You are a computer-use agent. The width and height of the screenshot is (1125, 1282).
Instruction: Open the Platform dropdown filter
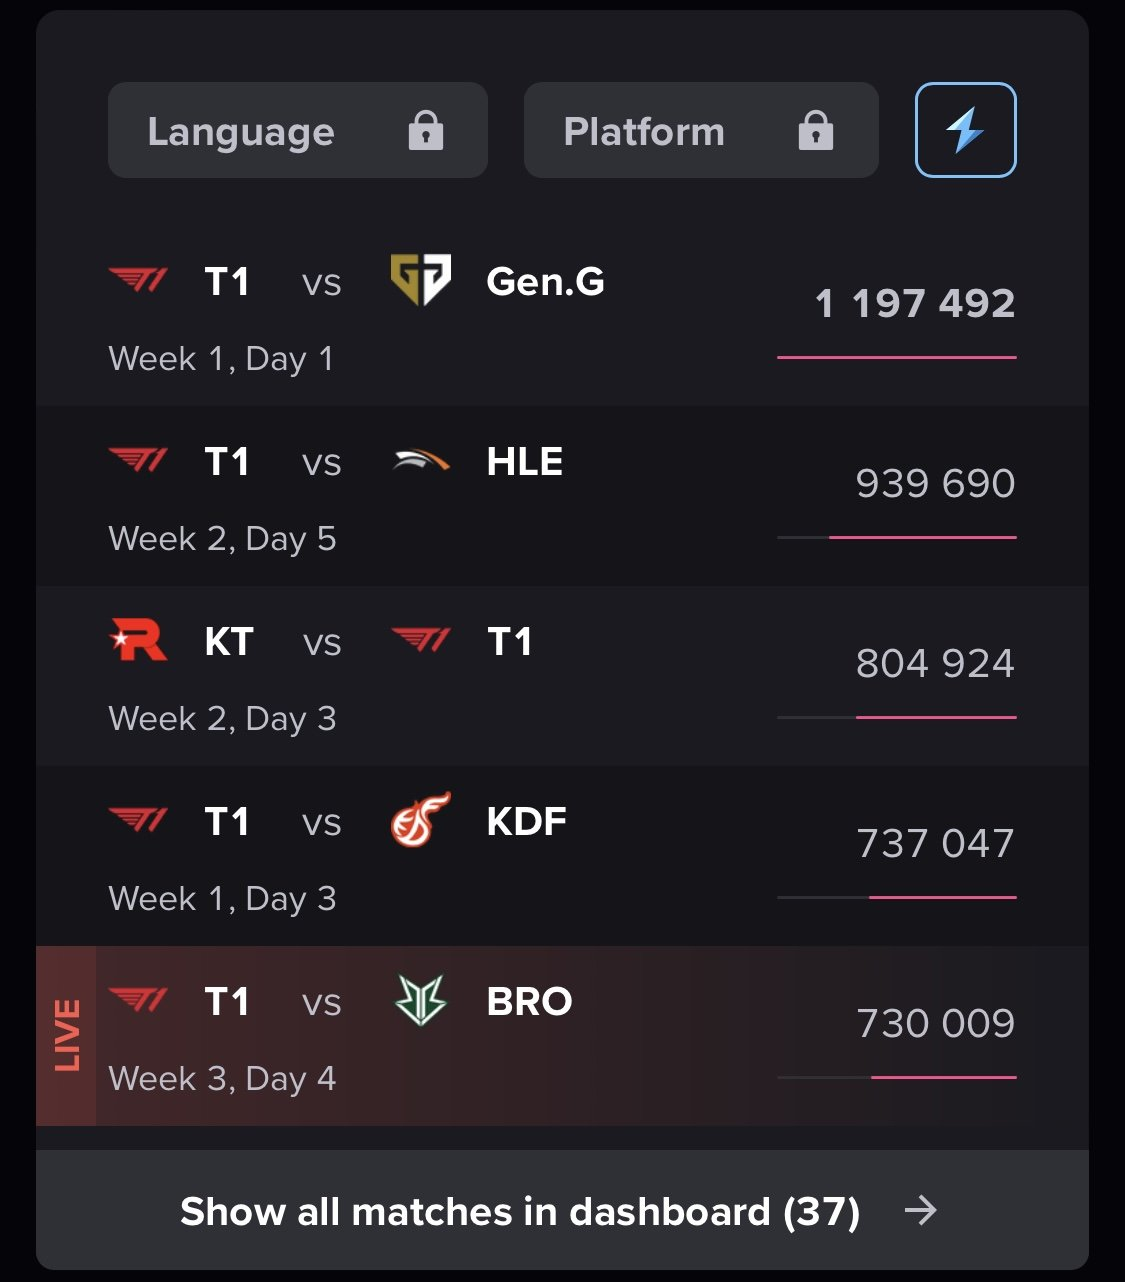click(700, 131)
